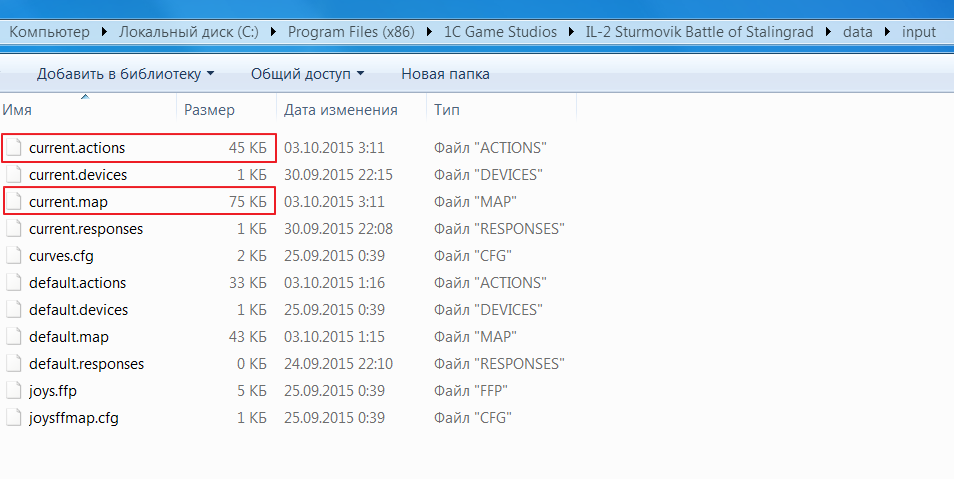Select the file name default.responses
954x479 pixels.
pos(86,364)
